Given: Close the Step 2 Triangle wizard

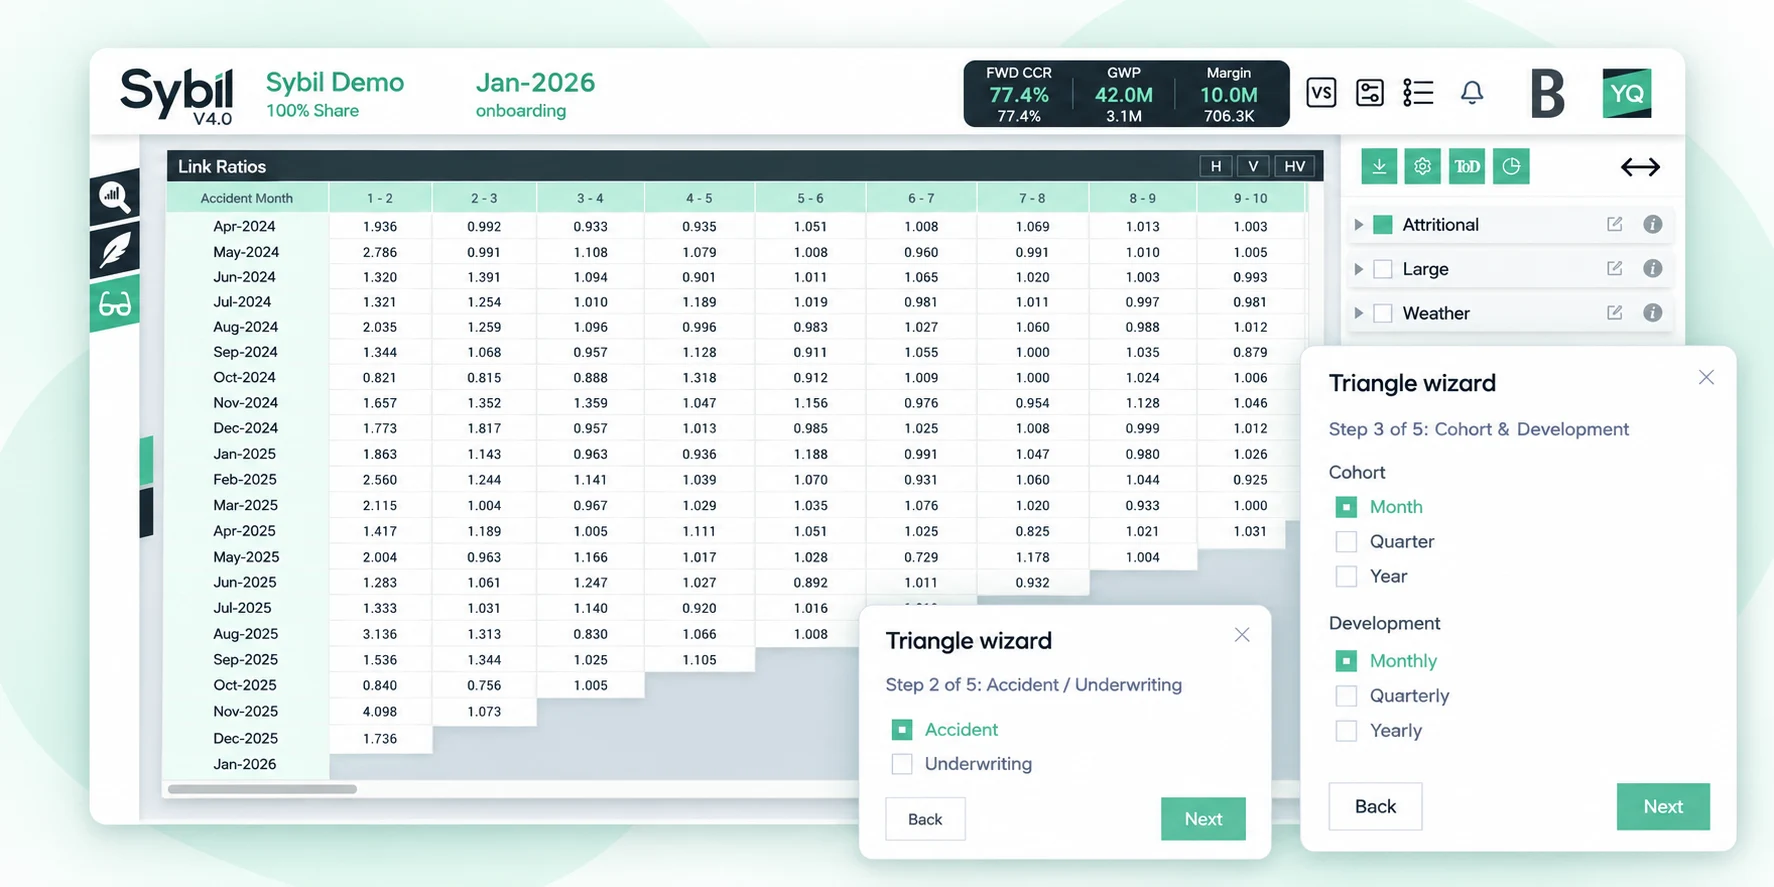Looking at the screenshot, I should (1242, 635).
